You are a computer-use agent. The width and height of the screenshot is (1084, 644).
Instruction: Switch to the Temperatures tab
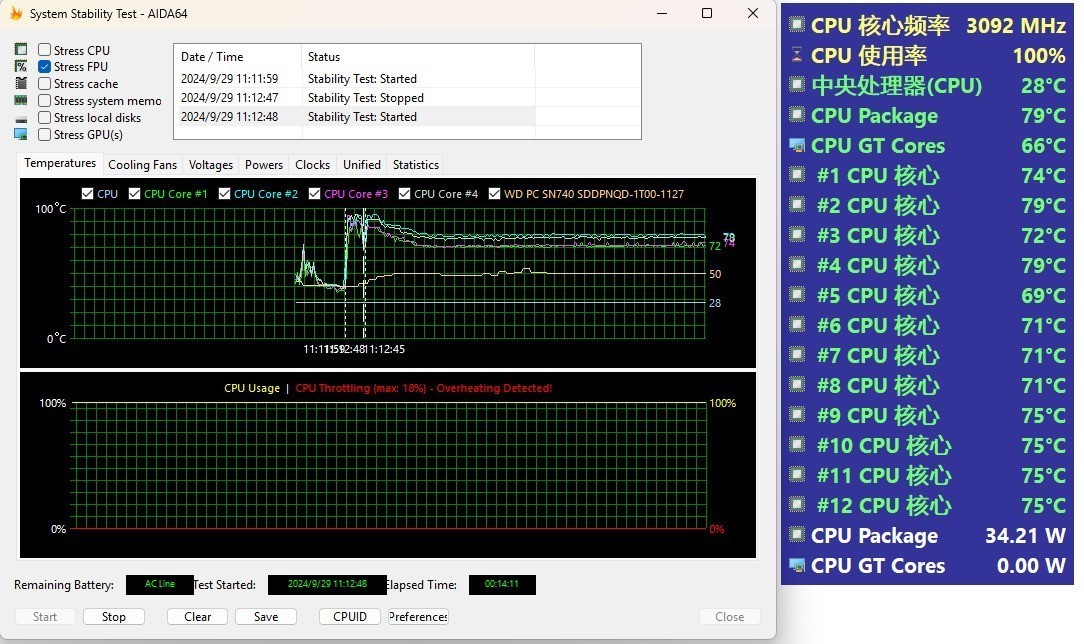[x=60, y=163]
